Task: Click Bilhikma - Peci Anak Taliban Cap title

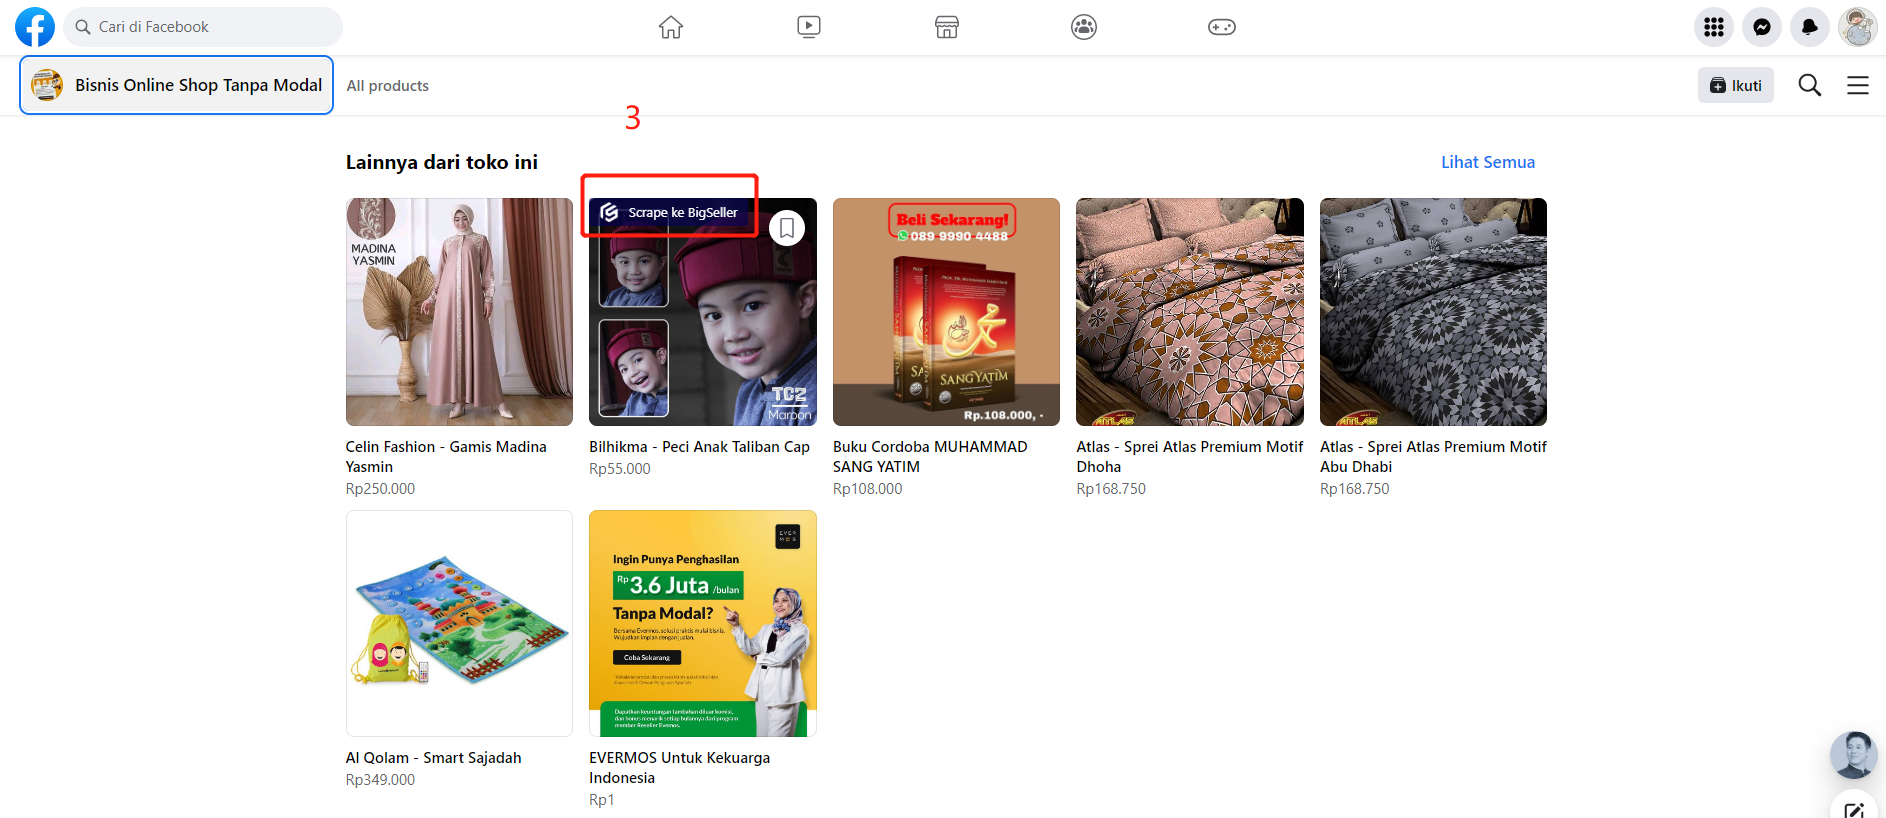Action: 699,447
